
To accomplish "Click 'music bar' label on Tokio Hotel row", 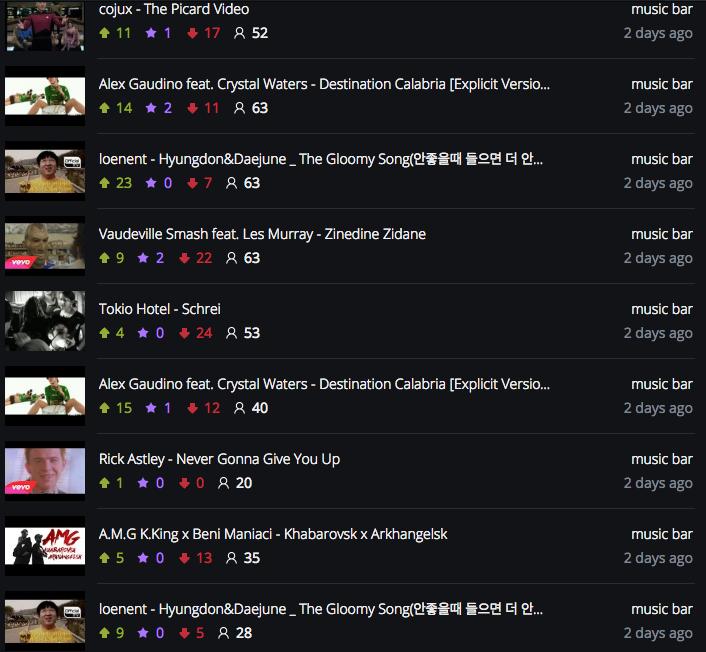I will [661, 309].
